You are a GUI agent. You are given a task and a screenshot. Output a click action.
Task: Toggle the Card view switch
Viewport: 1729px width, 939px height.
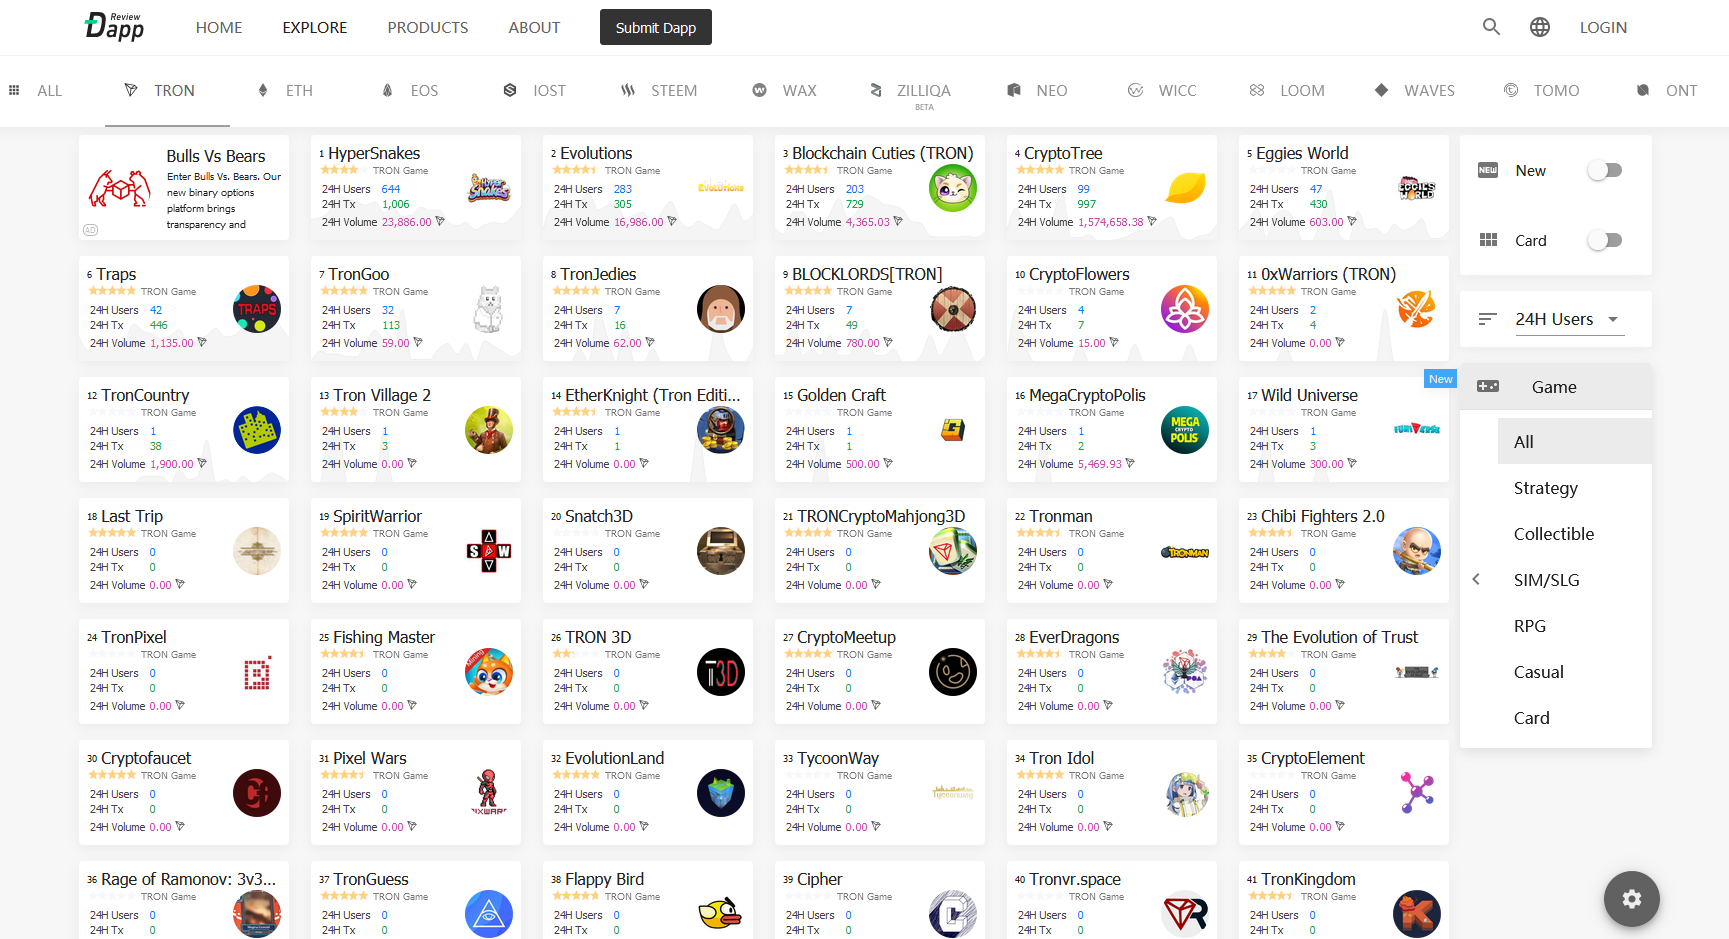1604,240
